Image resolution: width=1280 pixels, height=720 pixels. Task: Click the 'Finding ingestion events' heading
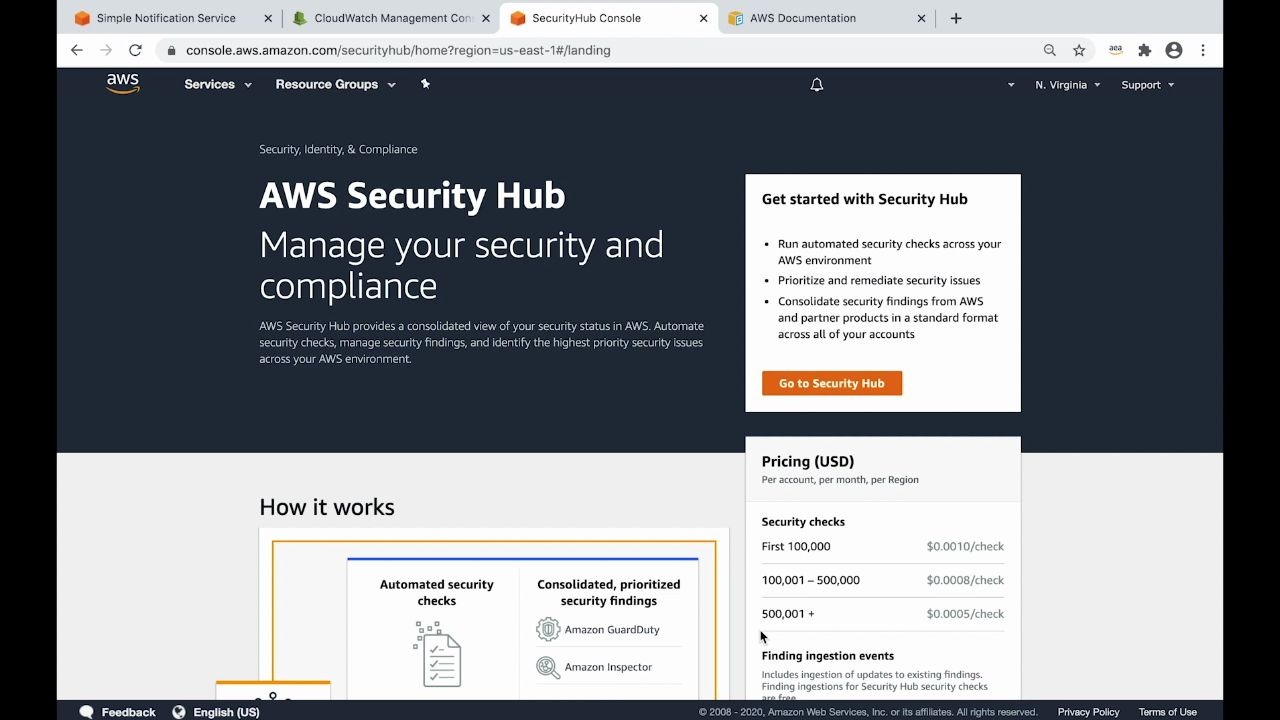pos(828,656)
